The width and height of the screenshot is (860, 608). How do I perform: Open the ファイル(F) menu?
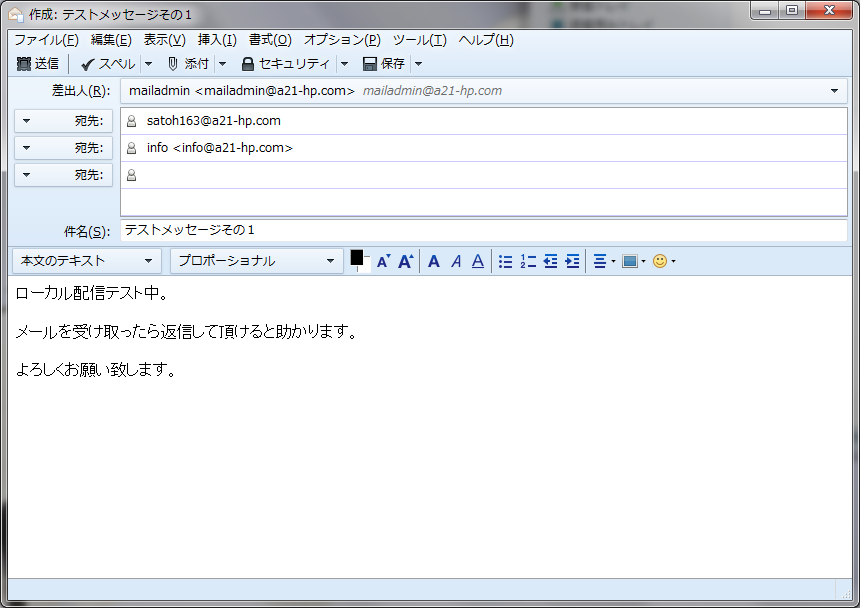pos(46,39)
